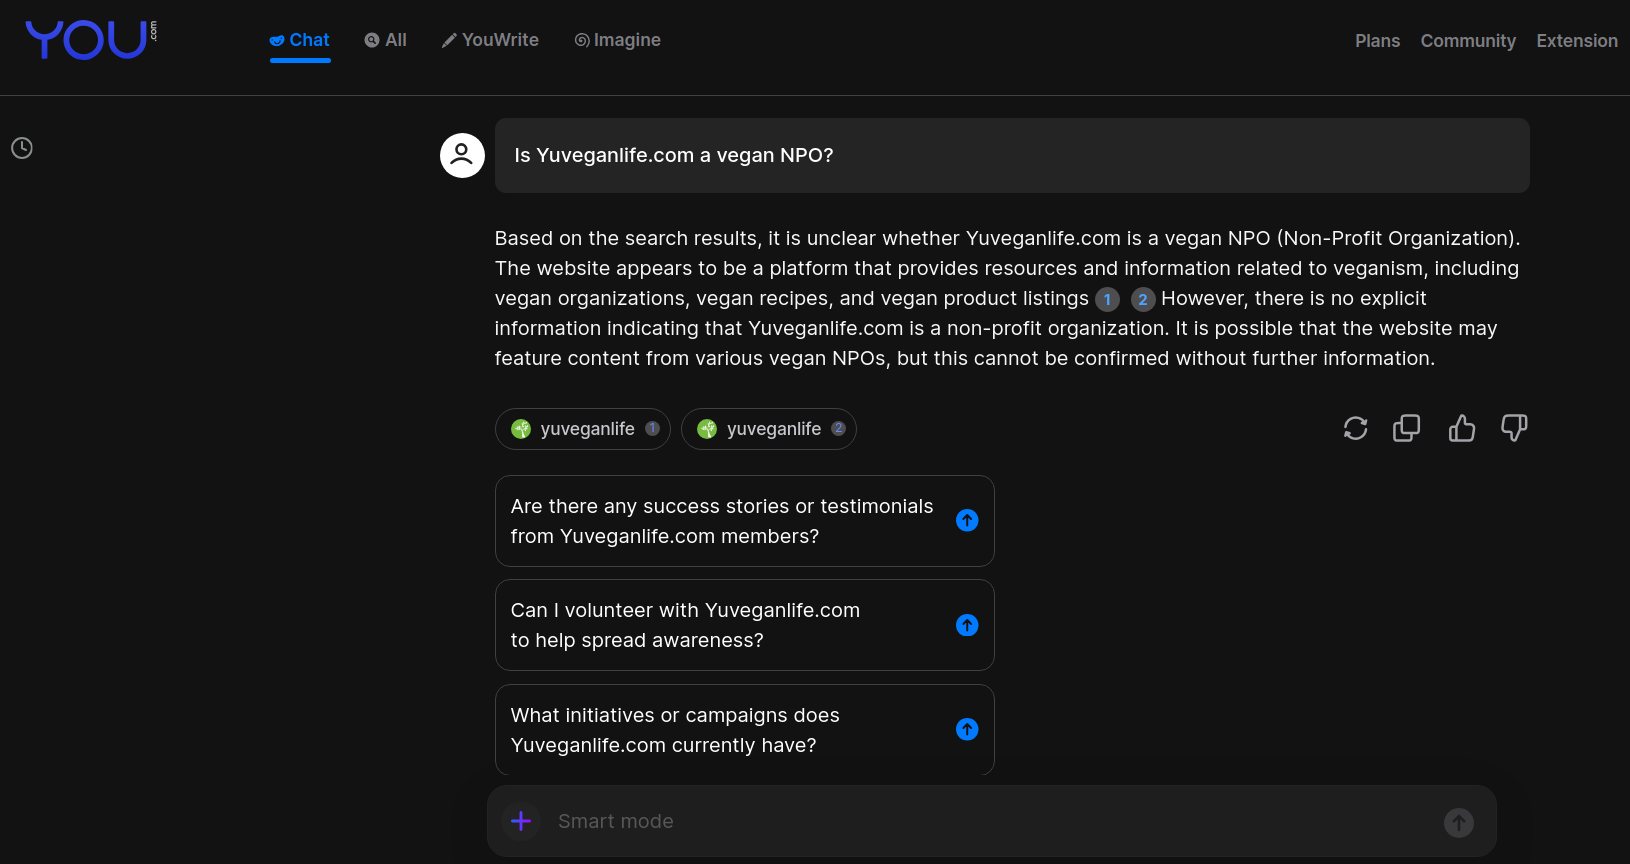
Task: Open the Plans link
Action: pyautogui.click(x=1377, y=41)
